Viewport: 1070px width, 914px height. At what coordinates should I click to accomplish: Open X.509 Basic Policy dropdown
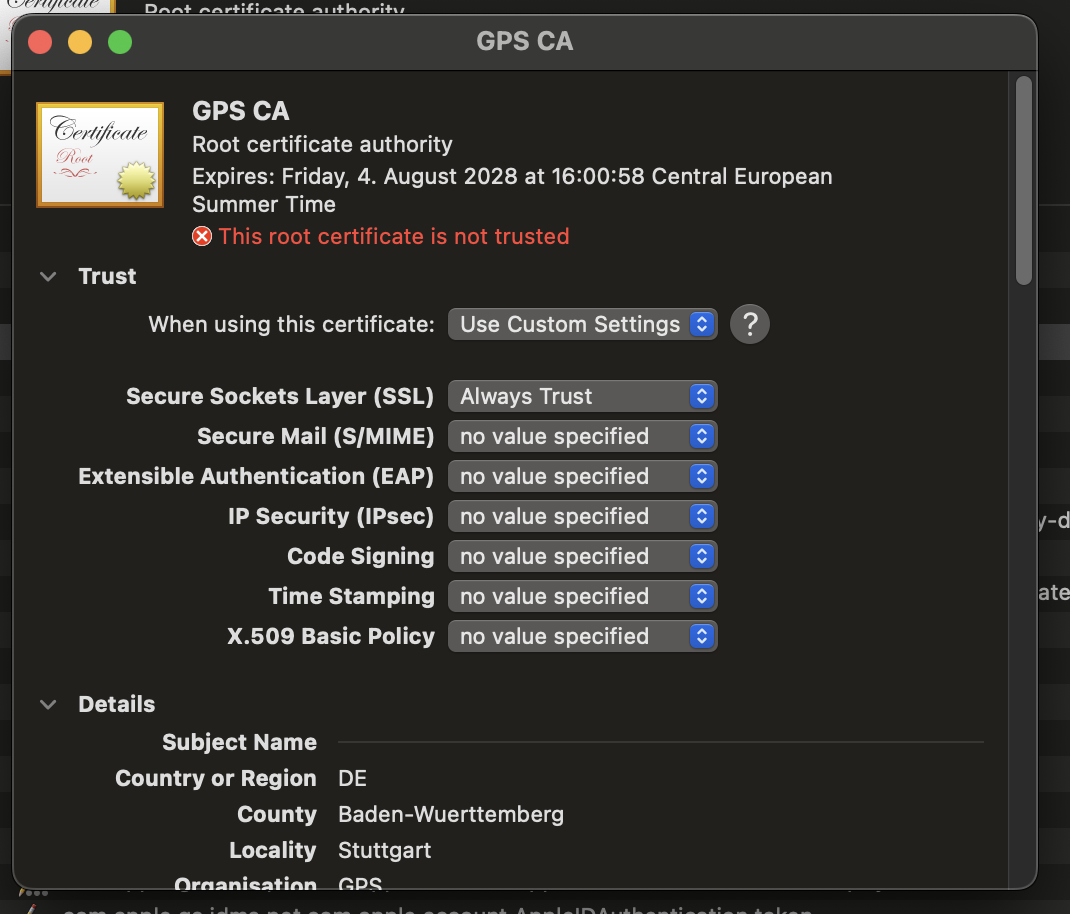point(582,637)
